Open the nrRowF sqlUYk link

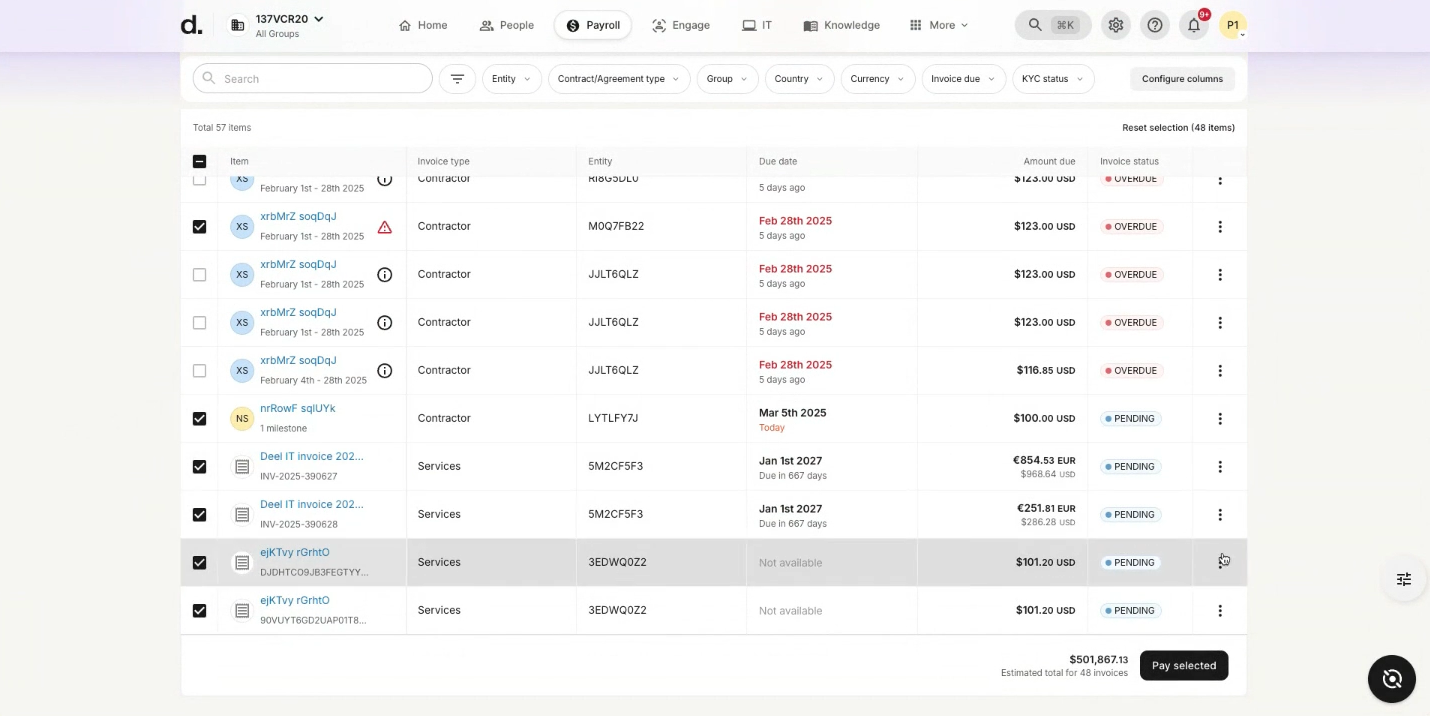tap(297, 409)
